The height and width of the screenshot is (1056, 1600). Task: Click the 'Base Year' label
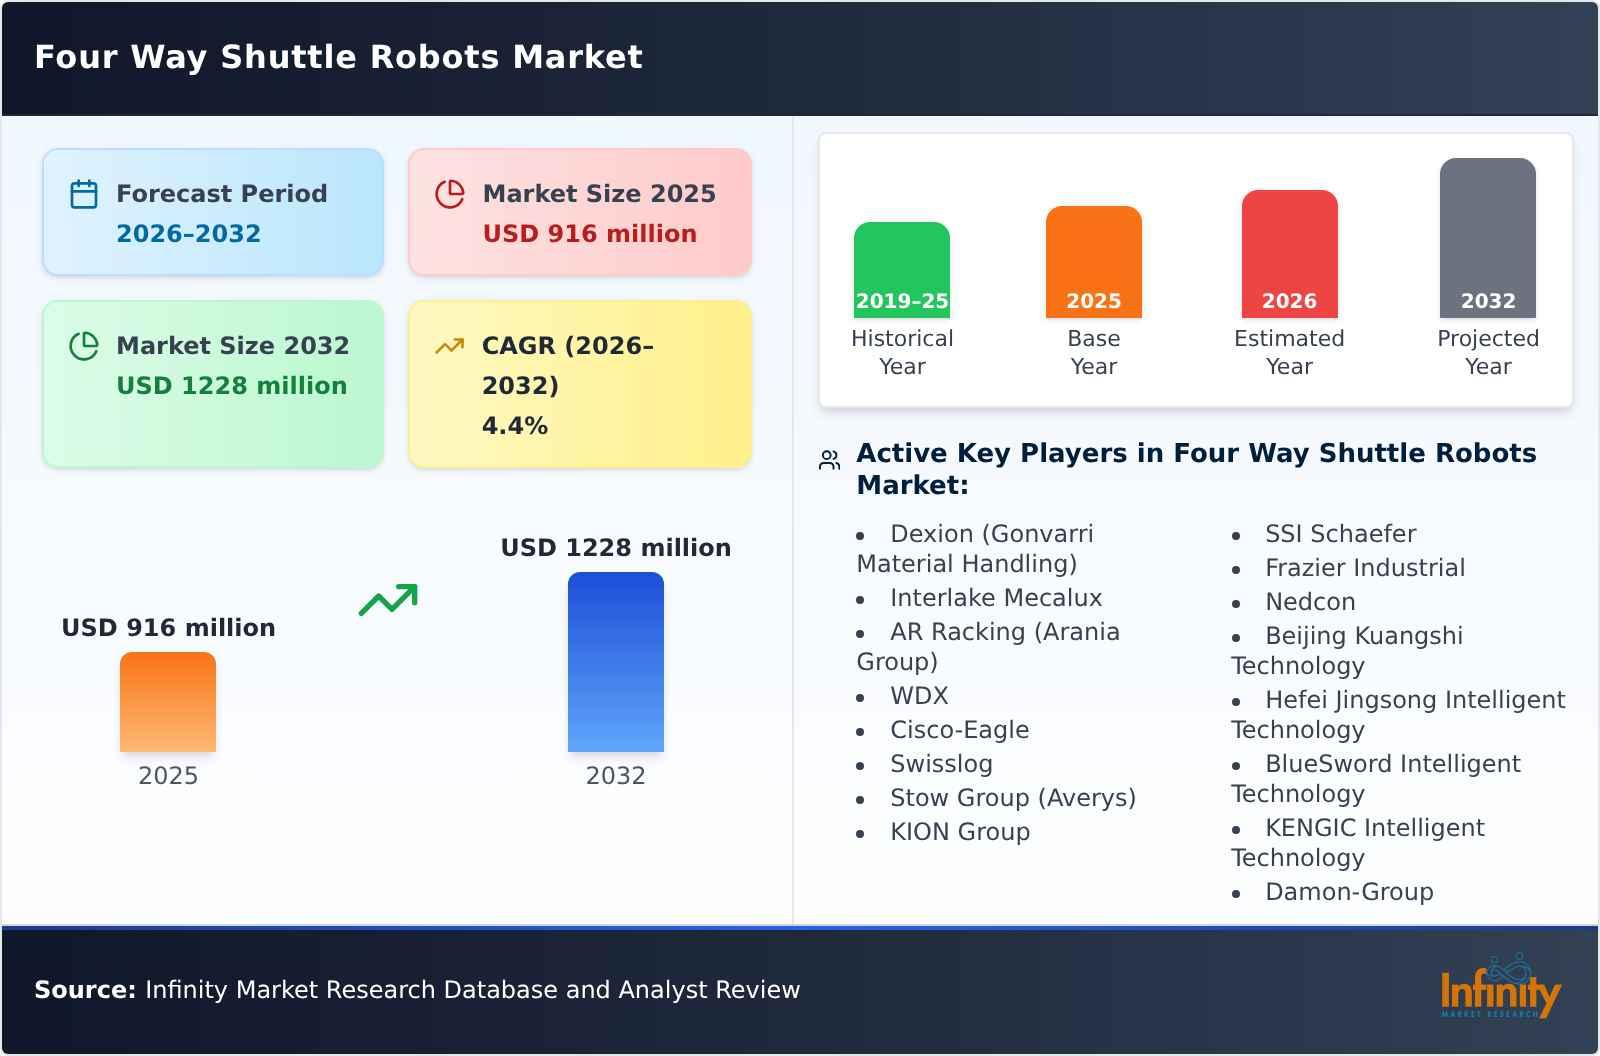coord(1094,352)
